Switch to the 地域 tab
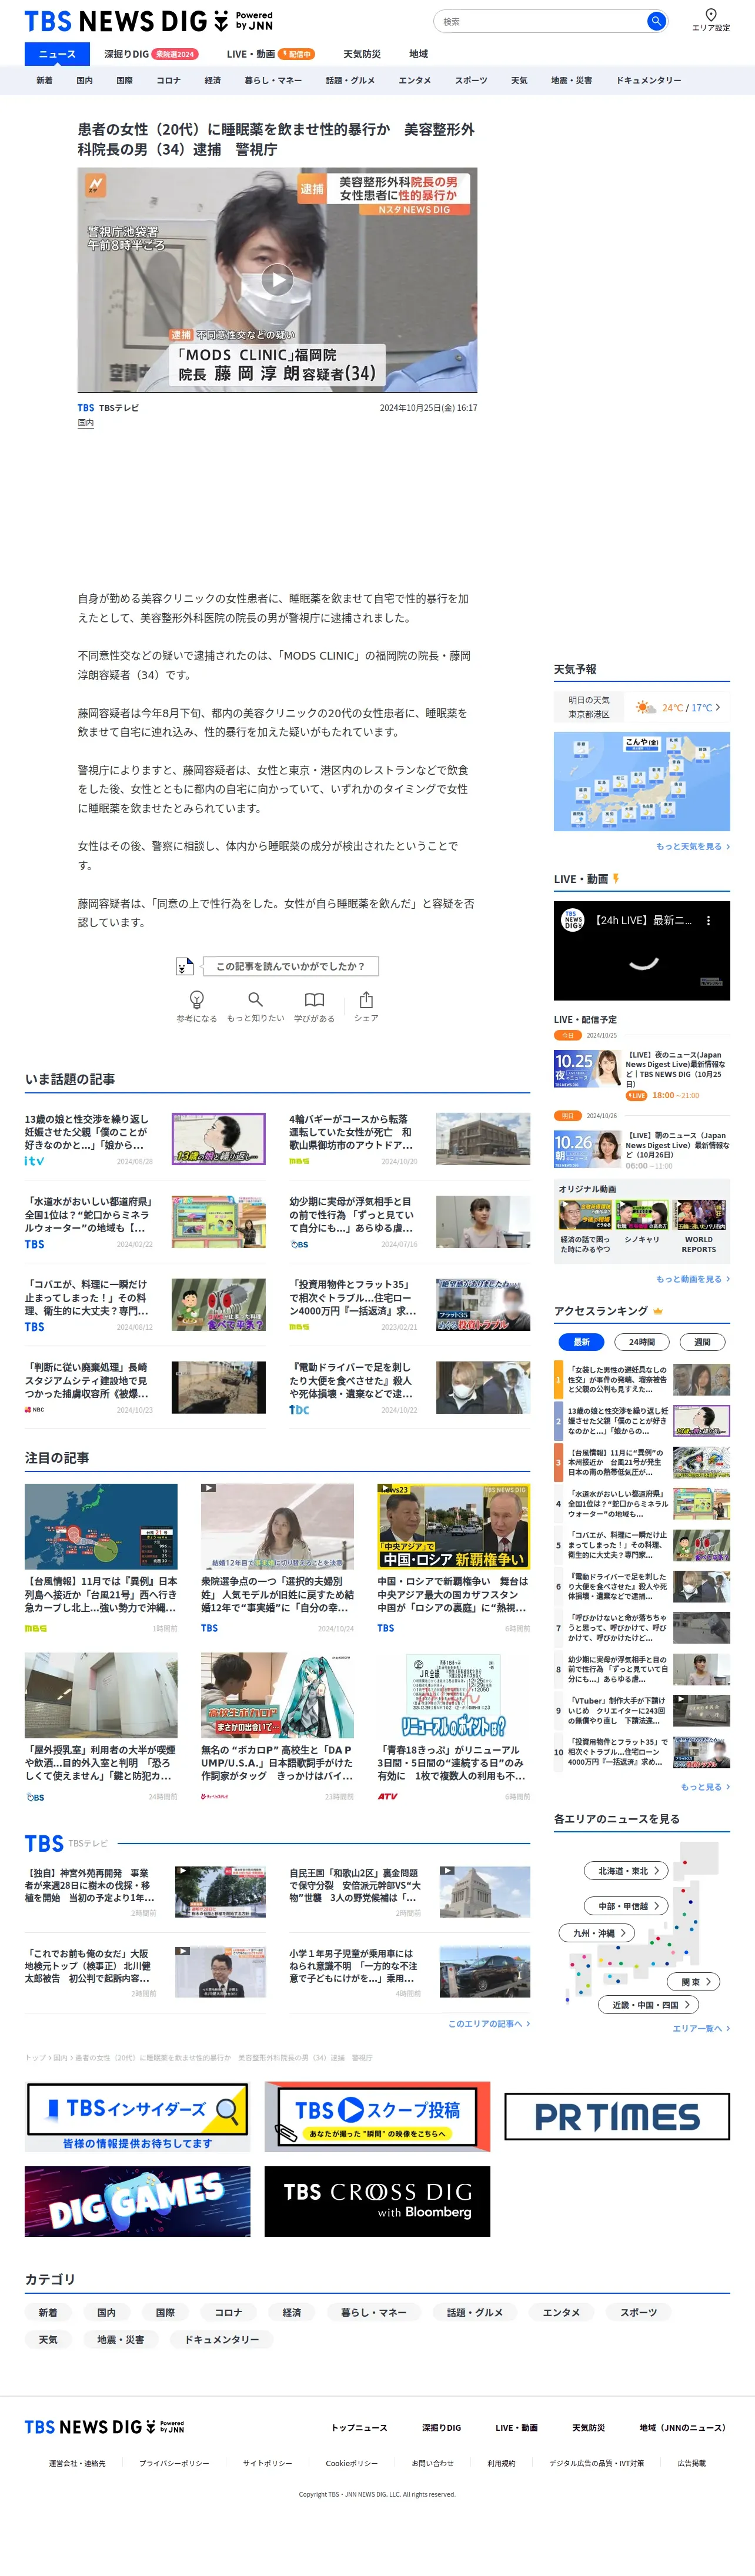 (418, 54)
